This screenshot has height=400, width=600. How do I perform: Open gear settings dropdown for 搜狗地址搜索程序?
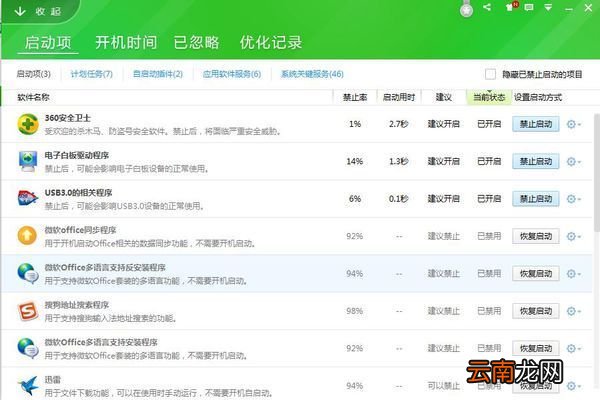[573, 311]
